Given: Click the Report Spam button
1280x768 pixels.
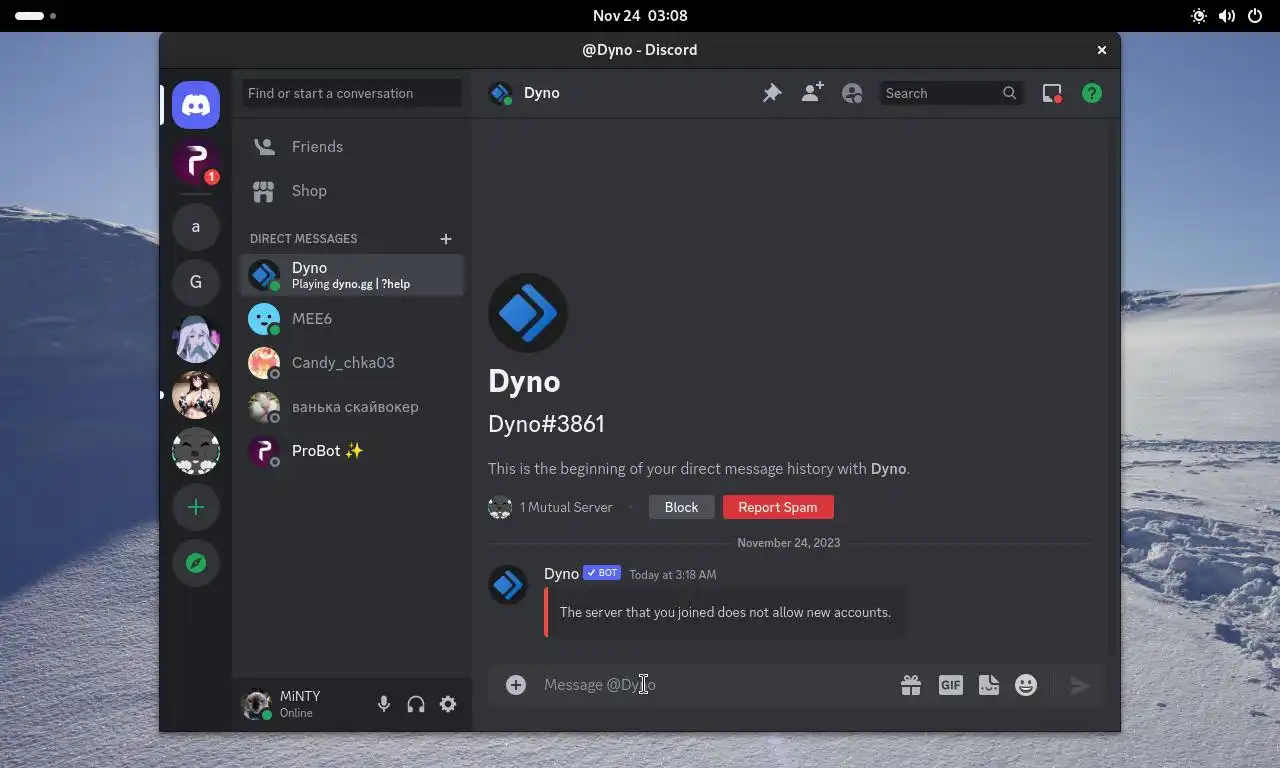Looking at the screenshot, I should point(778,507).
